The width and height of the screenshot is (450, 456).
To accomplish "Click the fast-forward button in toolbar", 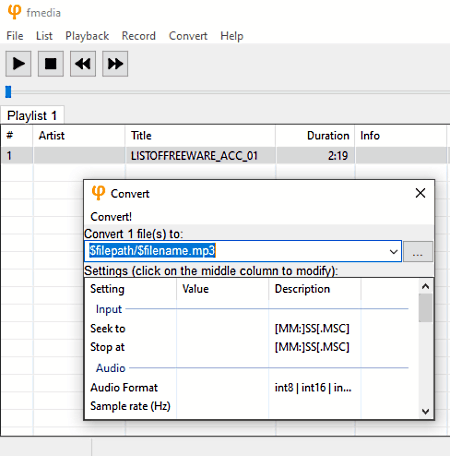I will 115,64.
